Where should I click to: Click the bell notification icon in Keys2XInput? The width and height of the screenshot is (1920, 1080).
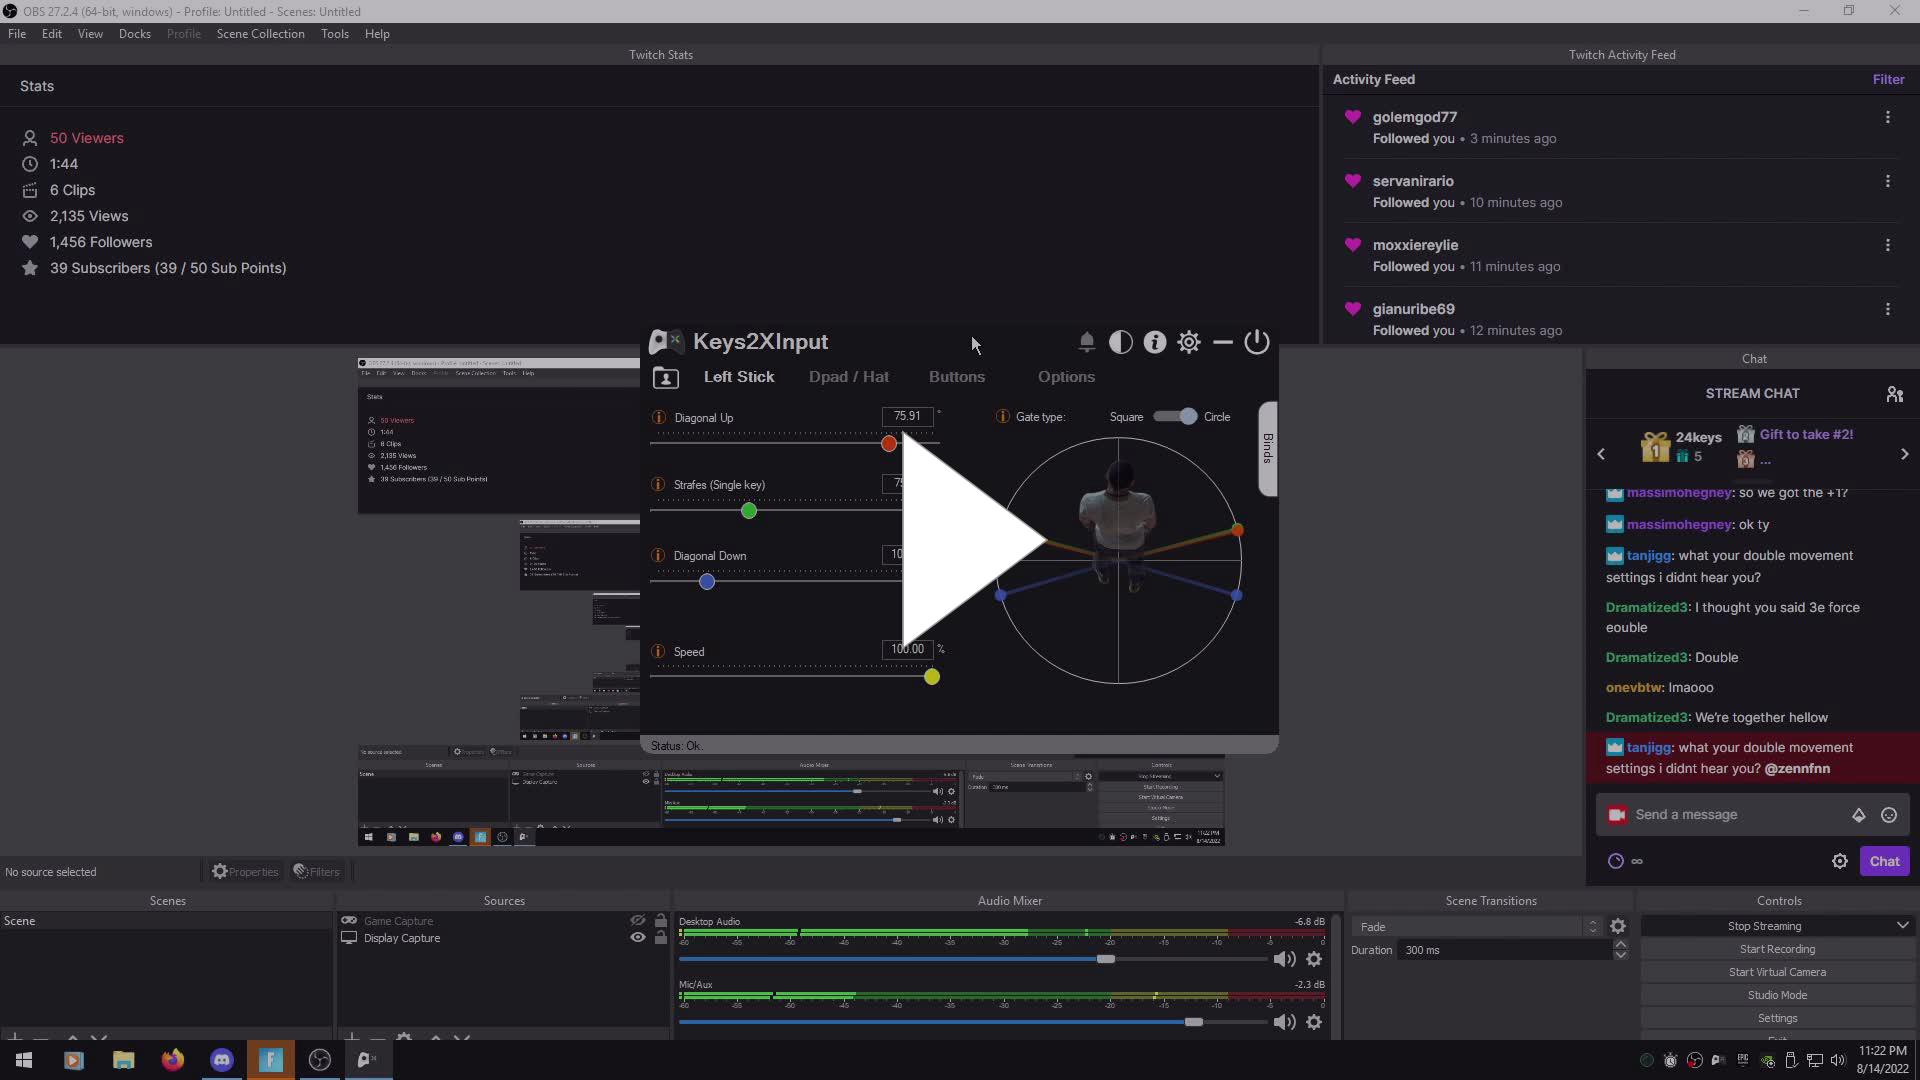(1087, 342)
